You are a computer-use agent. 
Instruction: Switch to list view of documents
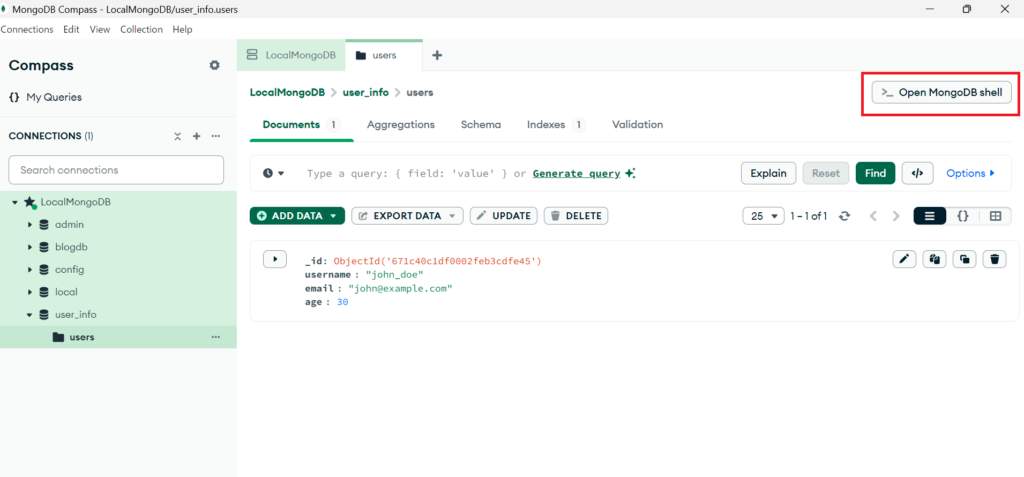click(930, 216)
